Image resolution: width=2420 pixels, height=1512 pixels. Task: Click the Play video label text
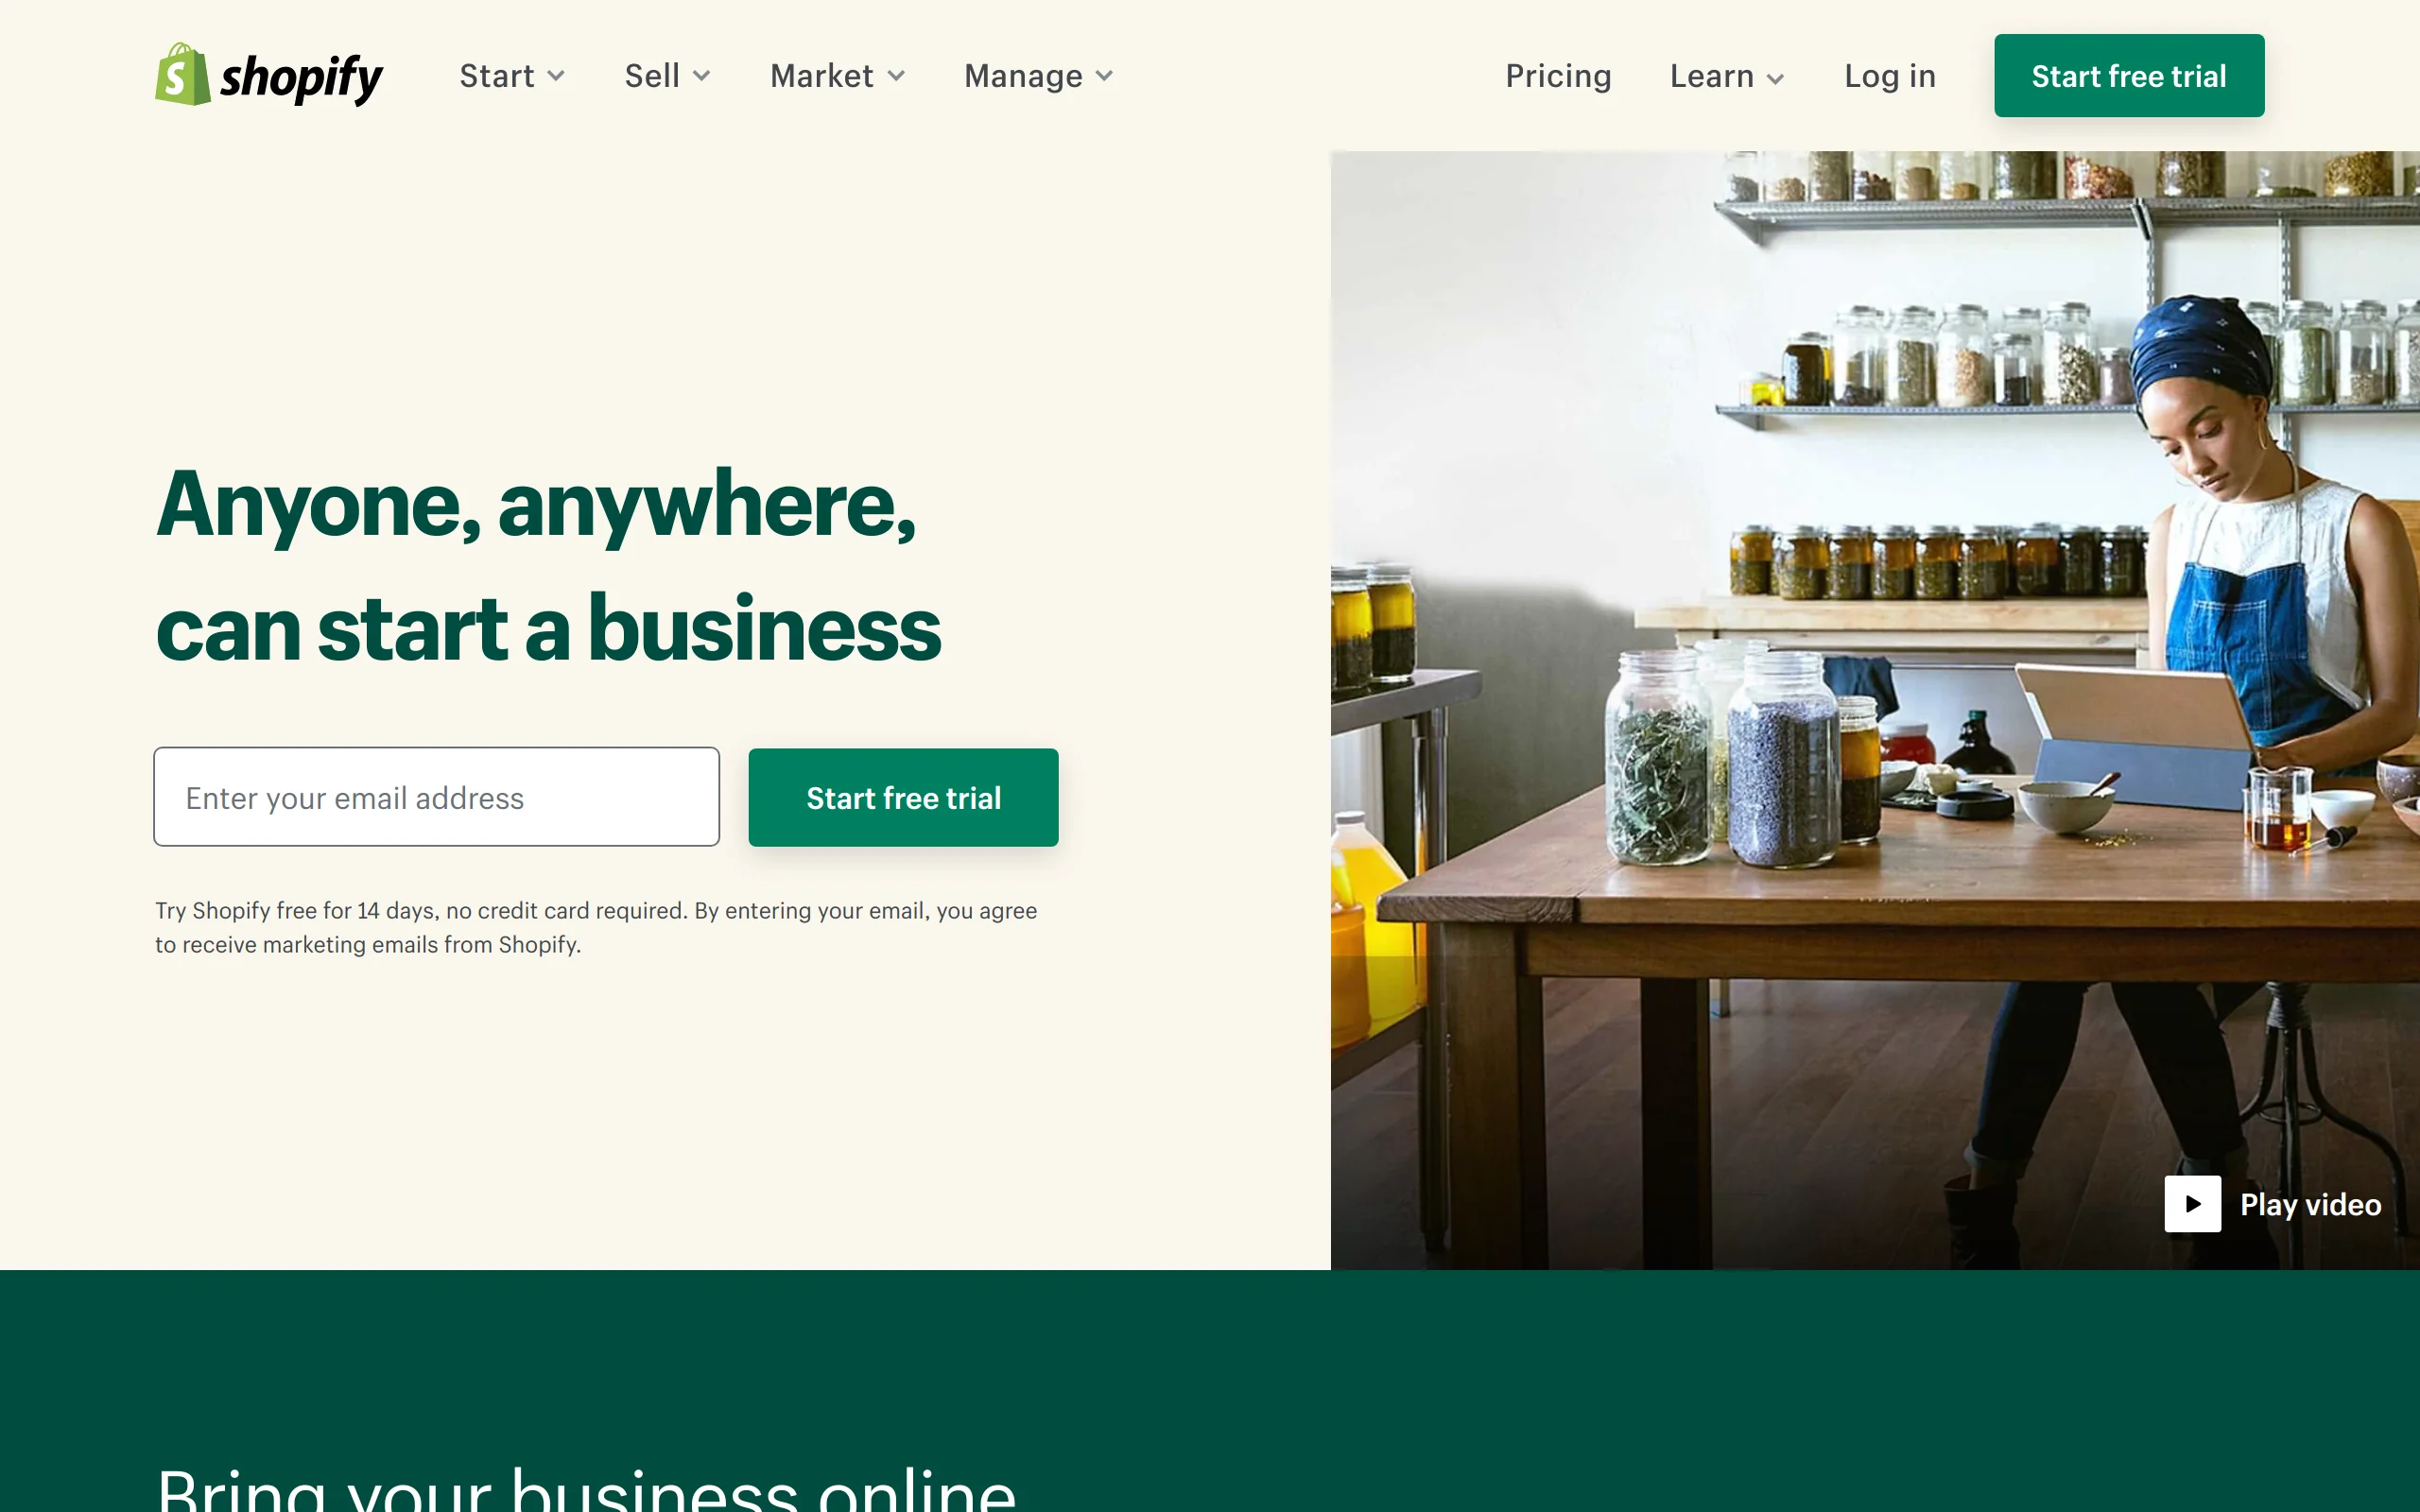pyautogui.click(x=2310, y=1204)
